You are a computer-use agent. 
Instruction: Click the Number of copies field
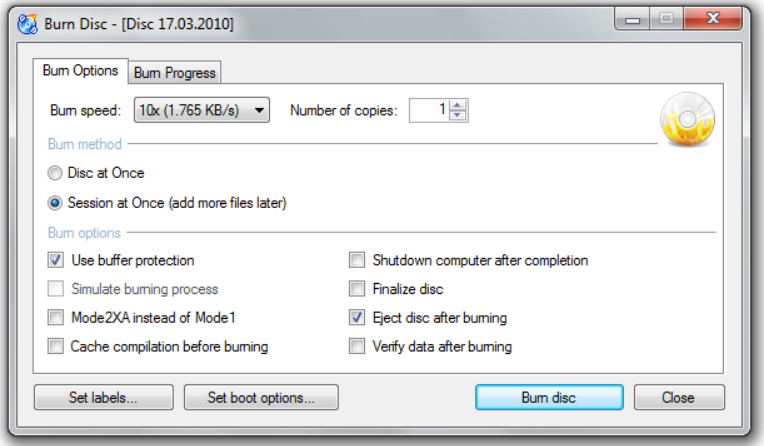pos(430,110)
